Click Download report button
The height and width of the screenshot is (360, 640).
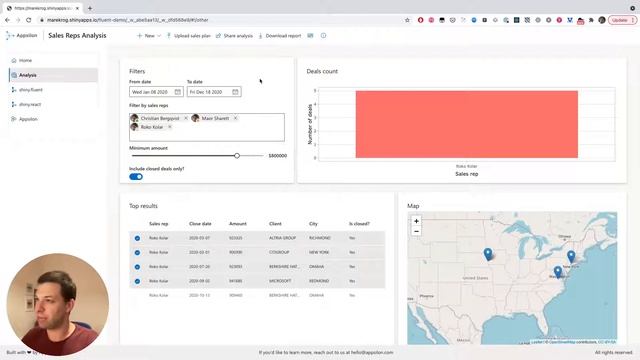pyautogui.click(x=280, y=36)
